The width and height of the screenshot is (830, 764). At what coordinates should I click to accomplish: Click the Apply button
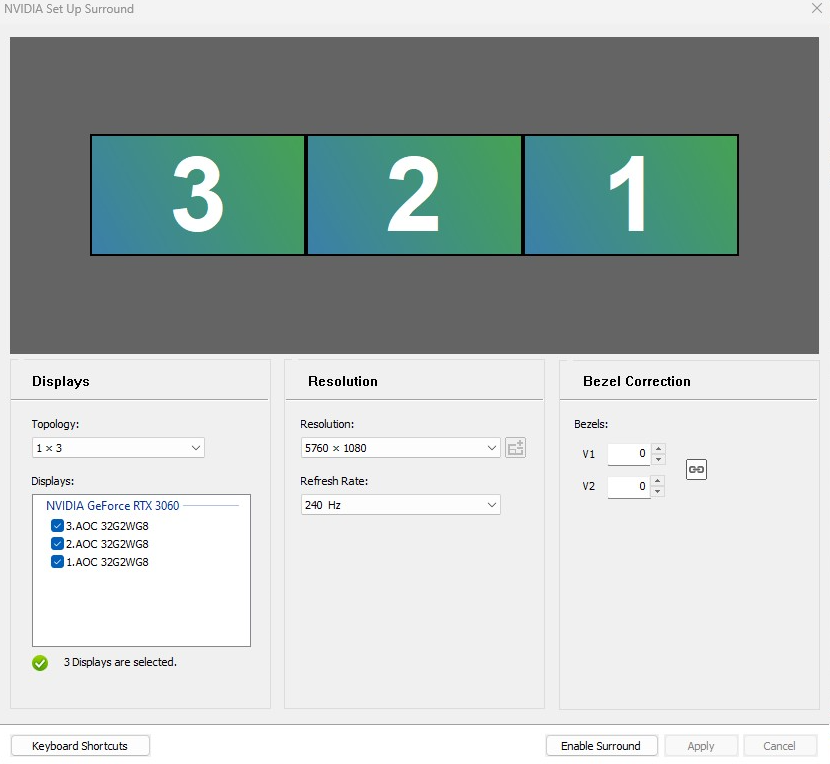(x=701, y=745)
